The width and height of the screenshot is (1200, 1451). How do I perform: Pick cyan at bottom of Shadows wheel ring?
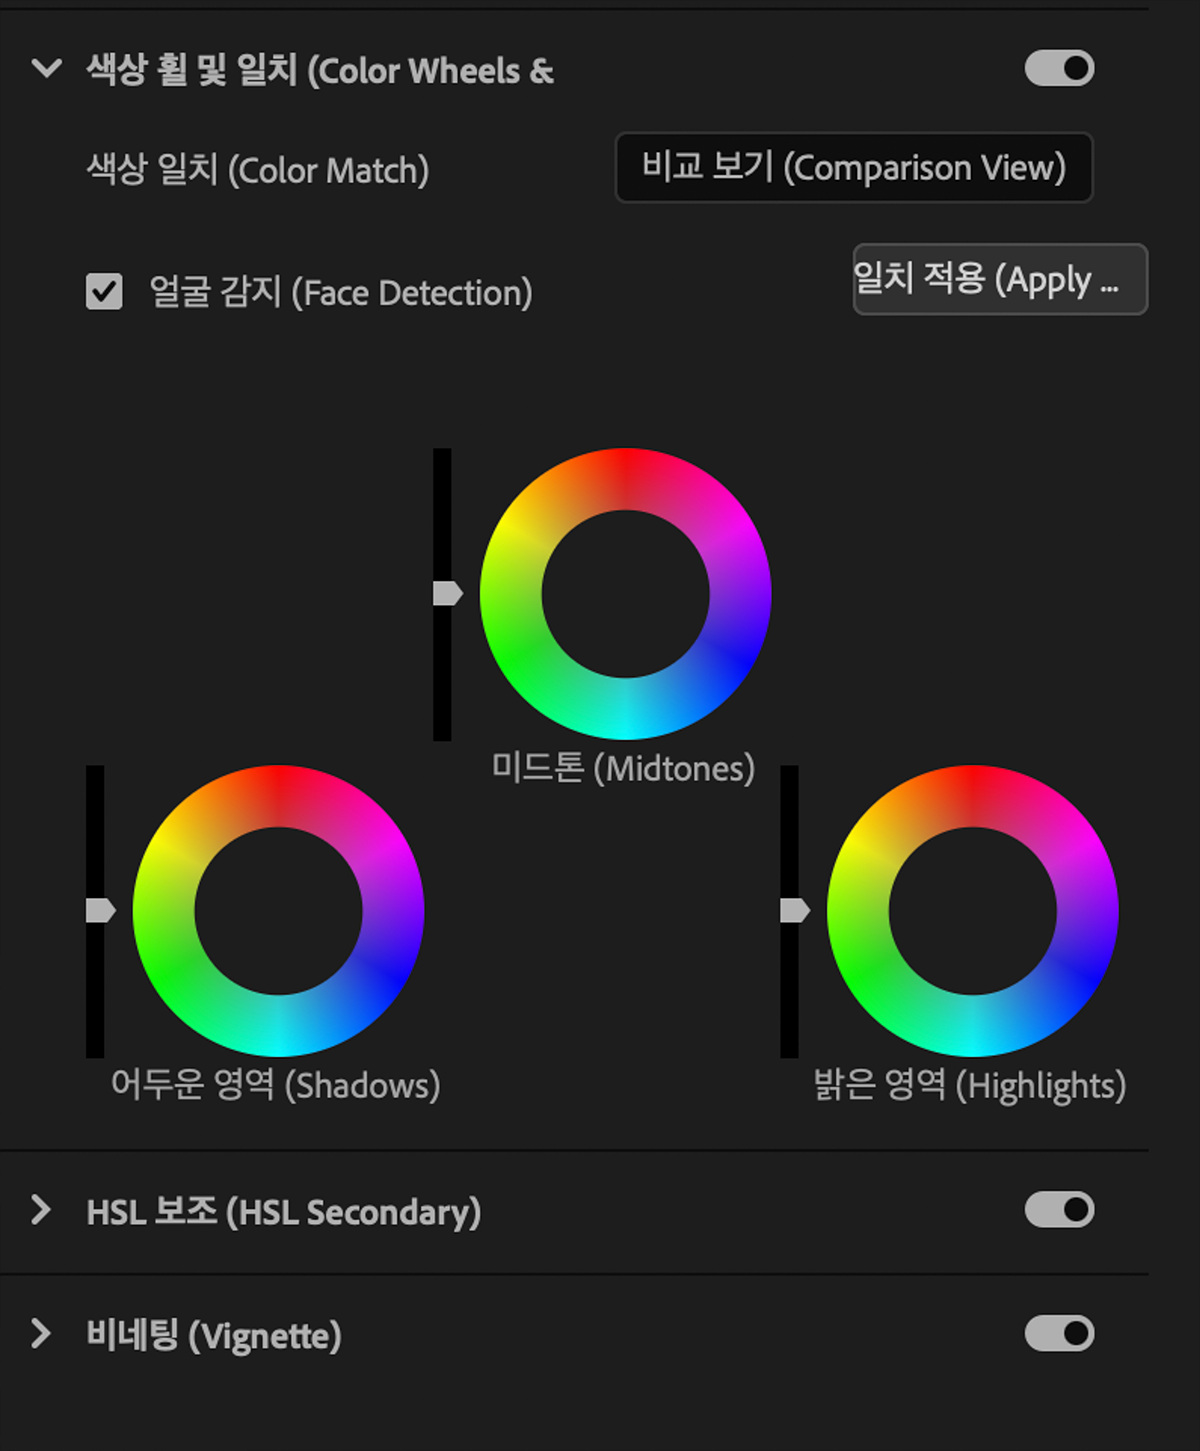278,1026
